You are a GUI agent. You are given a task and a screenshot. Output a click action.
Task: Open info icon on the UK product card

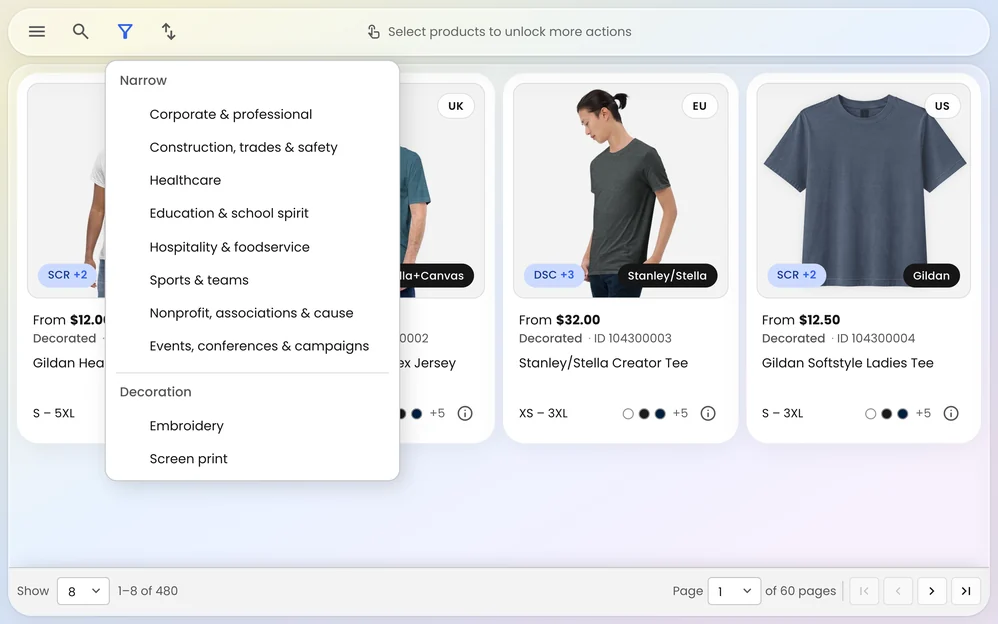[x=465, y=413]
